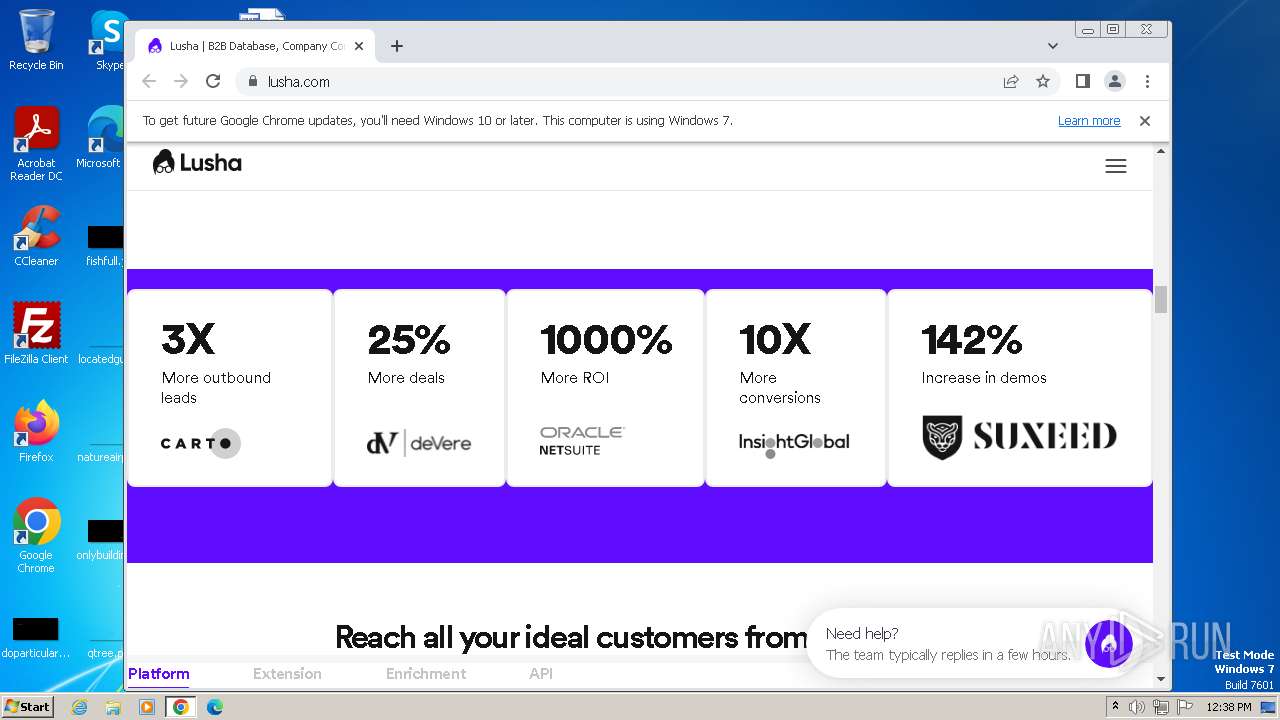Go forward in Chrome
Viewport: 1280px width, 720px height.
pyautogui.click(x=181, y=81)
